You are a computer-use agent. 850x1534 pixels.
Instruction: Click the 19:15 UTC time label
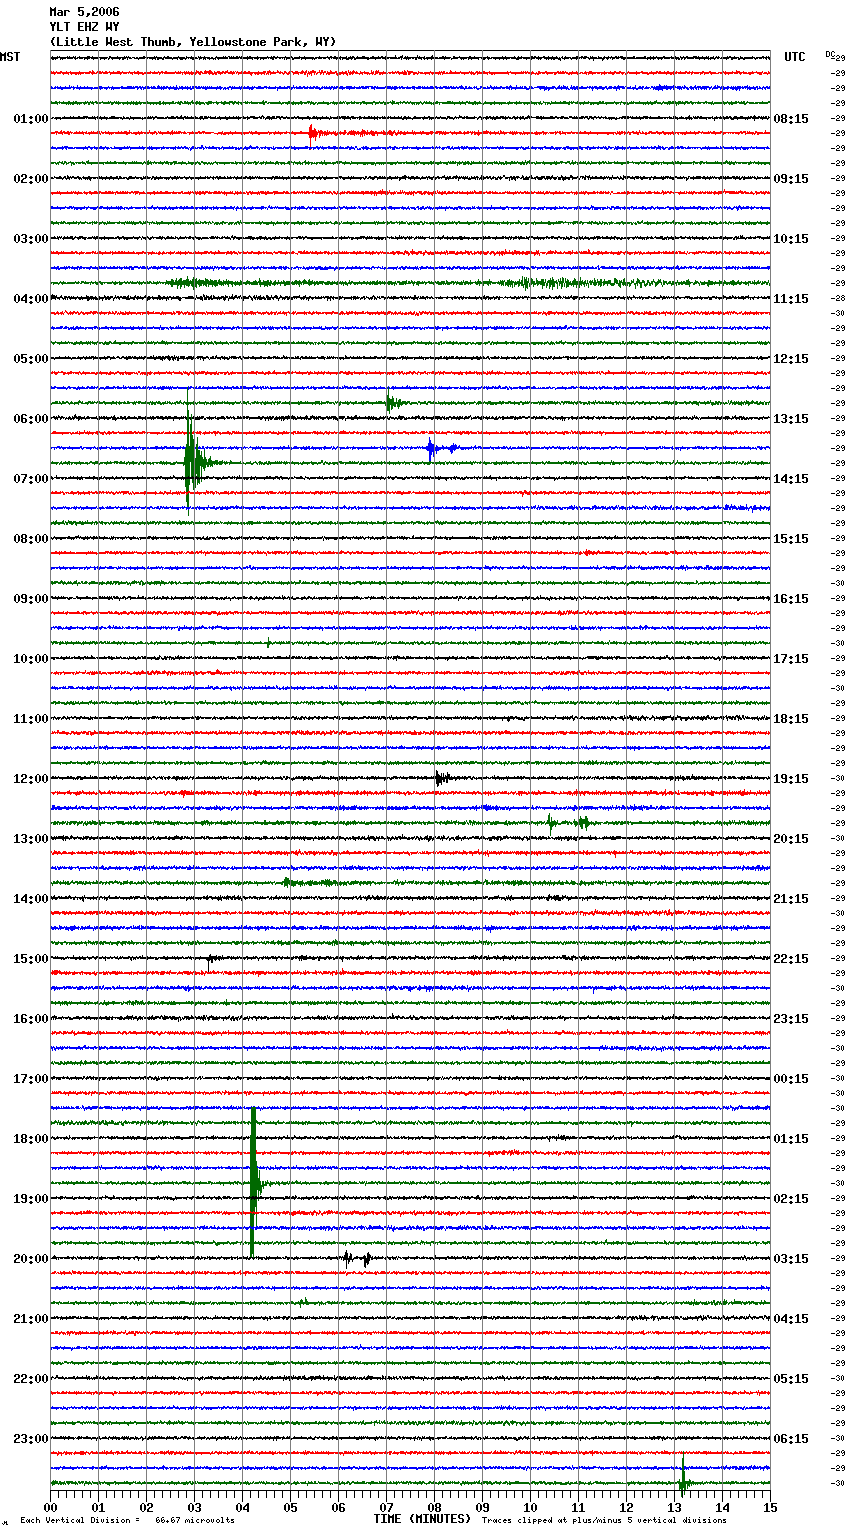coord(791,779)
